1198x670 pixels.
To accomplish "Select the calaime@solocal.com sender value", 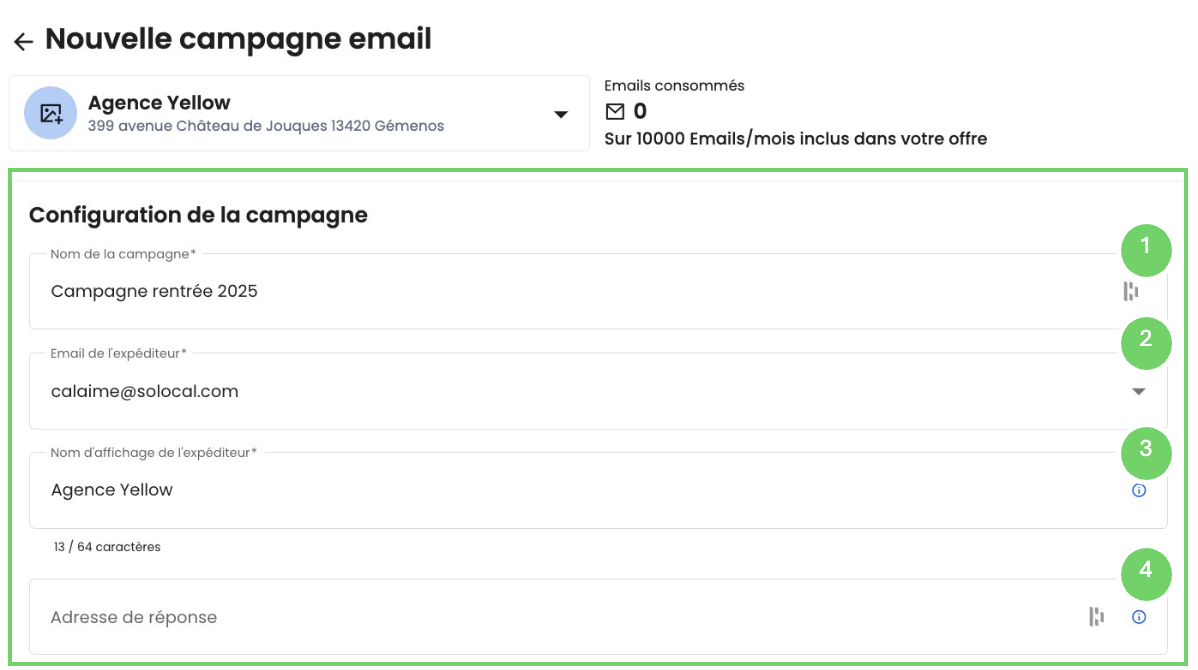I will click(x=145, y=391).
